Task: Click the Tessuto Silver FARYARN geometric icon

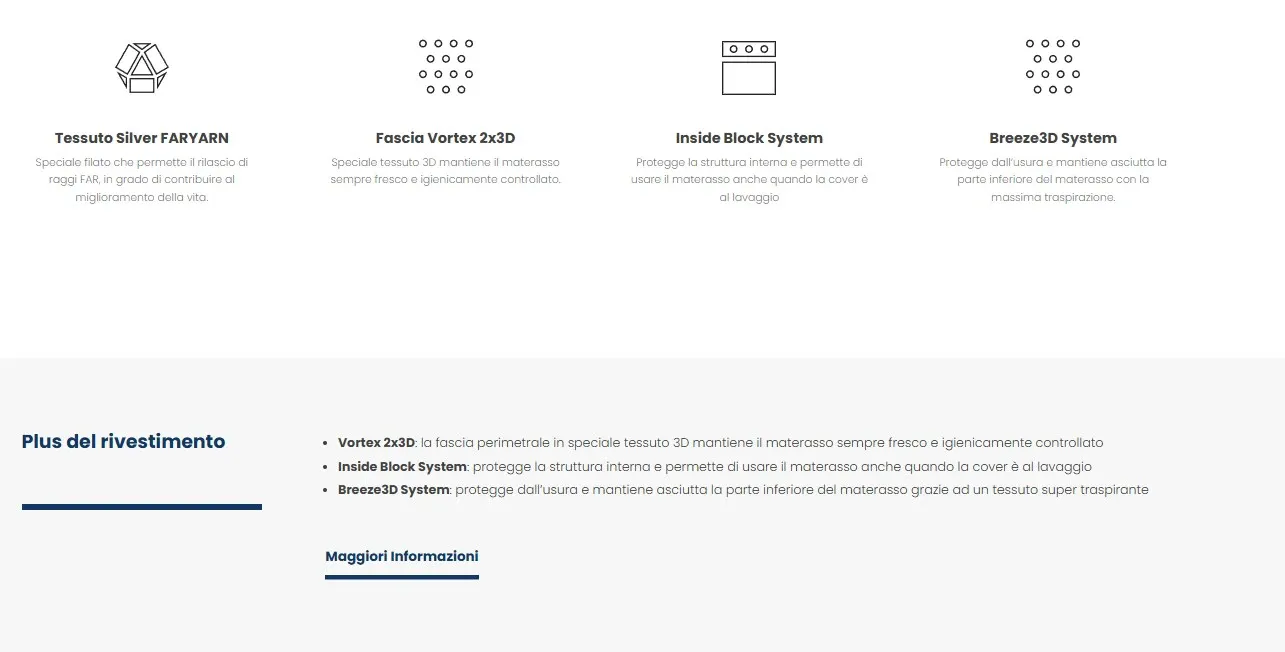Action: (142, 68)
